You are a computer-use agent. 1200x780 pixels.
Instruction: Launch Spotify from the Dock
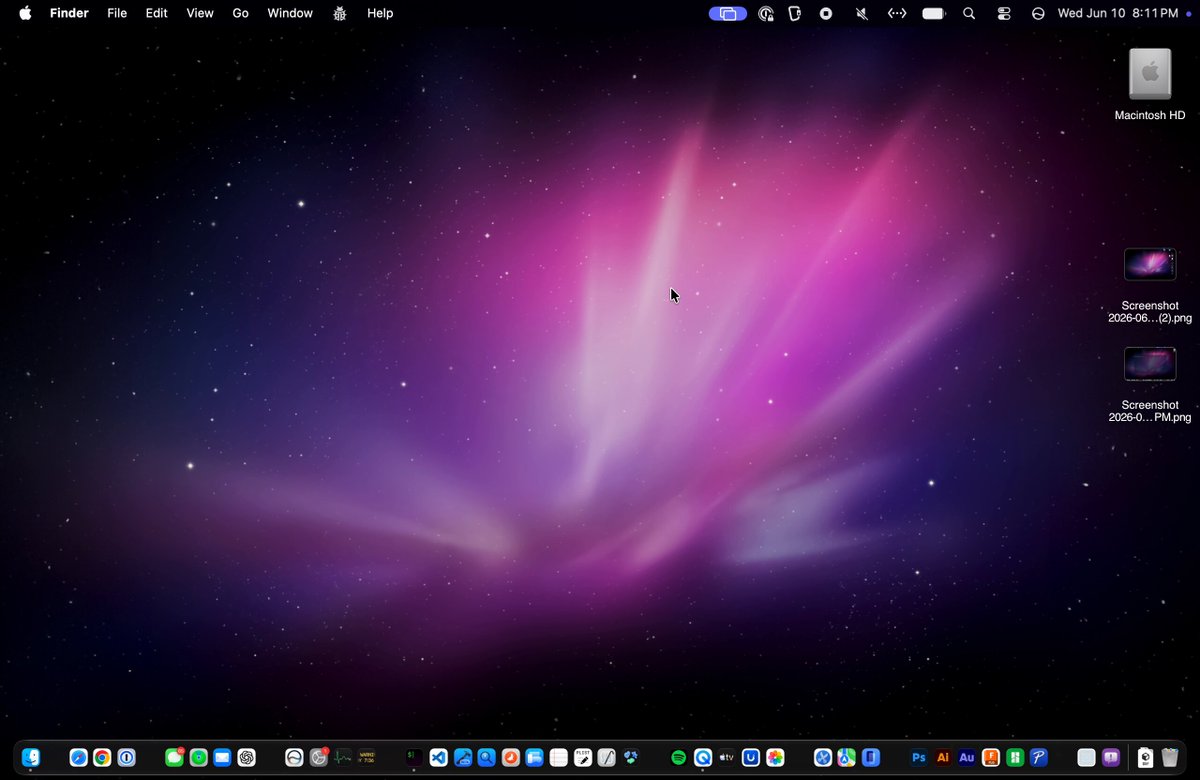click(679, 758)
